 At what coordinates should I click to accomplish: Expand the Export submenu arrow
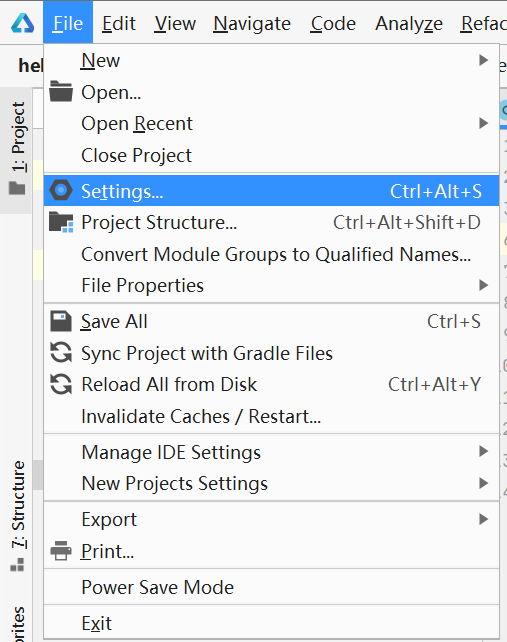(x=484, y=519)
